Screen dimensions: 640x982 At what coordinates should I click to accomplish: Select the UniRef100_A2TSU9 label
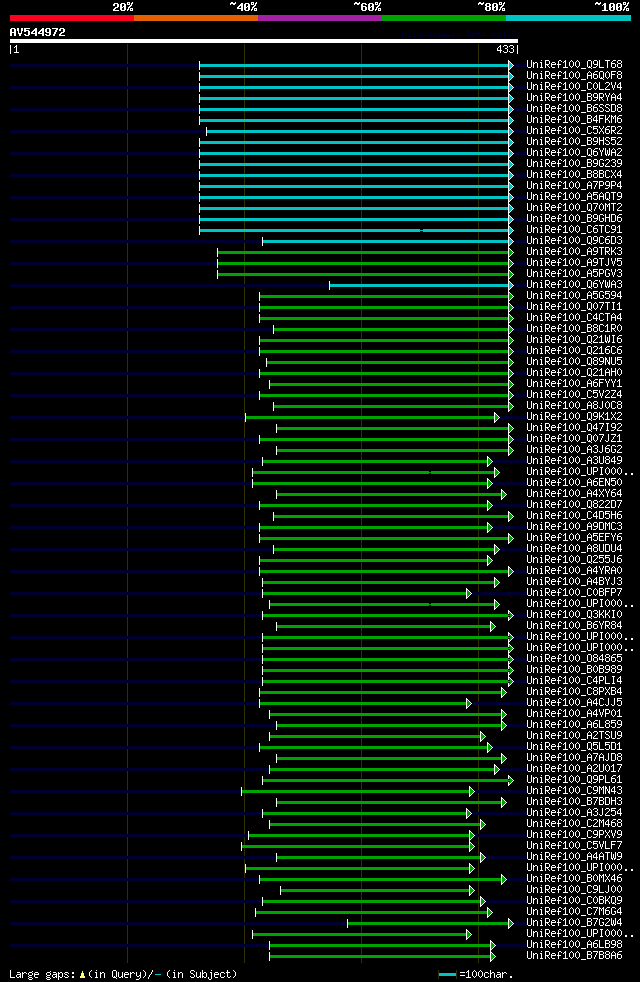(x=574, y=736)
